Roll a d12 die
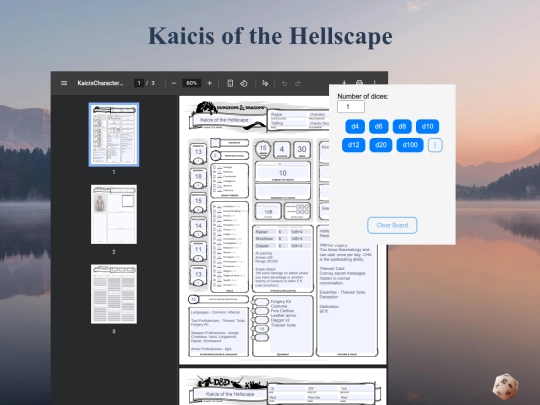The height and width of the screenshot is (405, 540). 353,145
